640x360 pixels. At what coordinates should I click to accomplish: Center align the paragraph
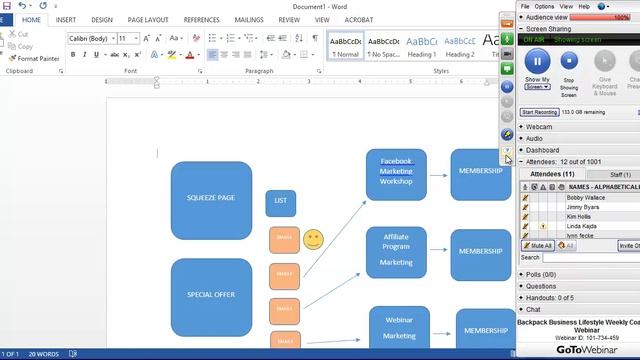(x=224, y=54)
